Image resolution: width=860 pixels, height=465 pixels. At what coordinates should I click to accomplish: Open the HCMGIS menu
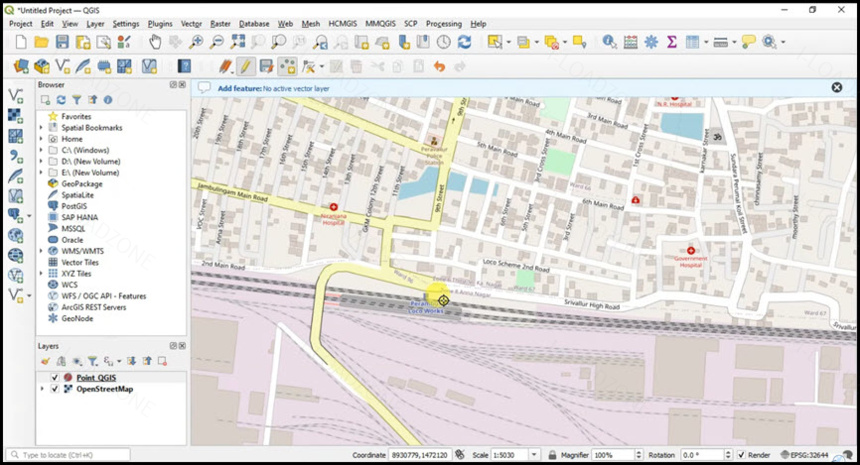point(342,24)
